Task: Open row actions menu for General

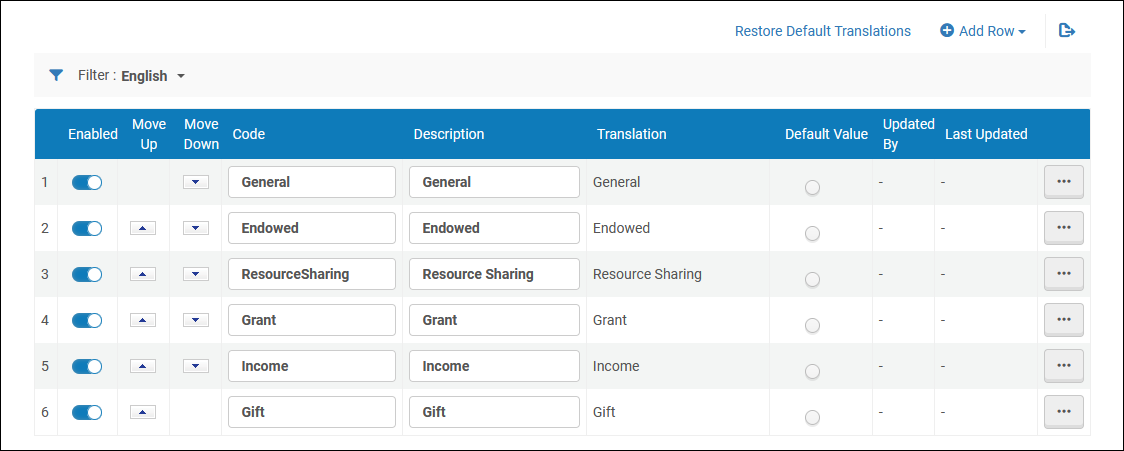Action: click(x=1063, y=182)
